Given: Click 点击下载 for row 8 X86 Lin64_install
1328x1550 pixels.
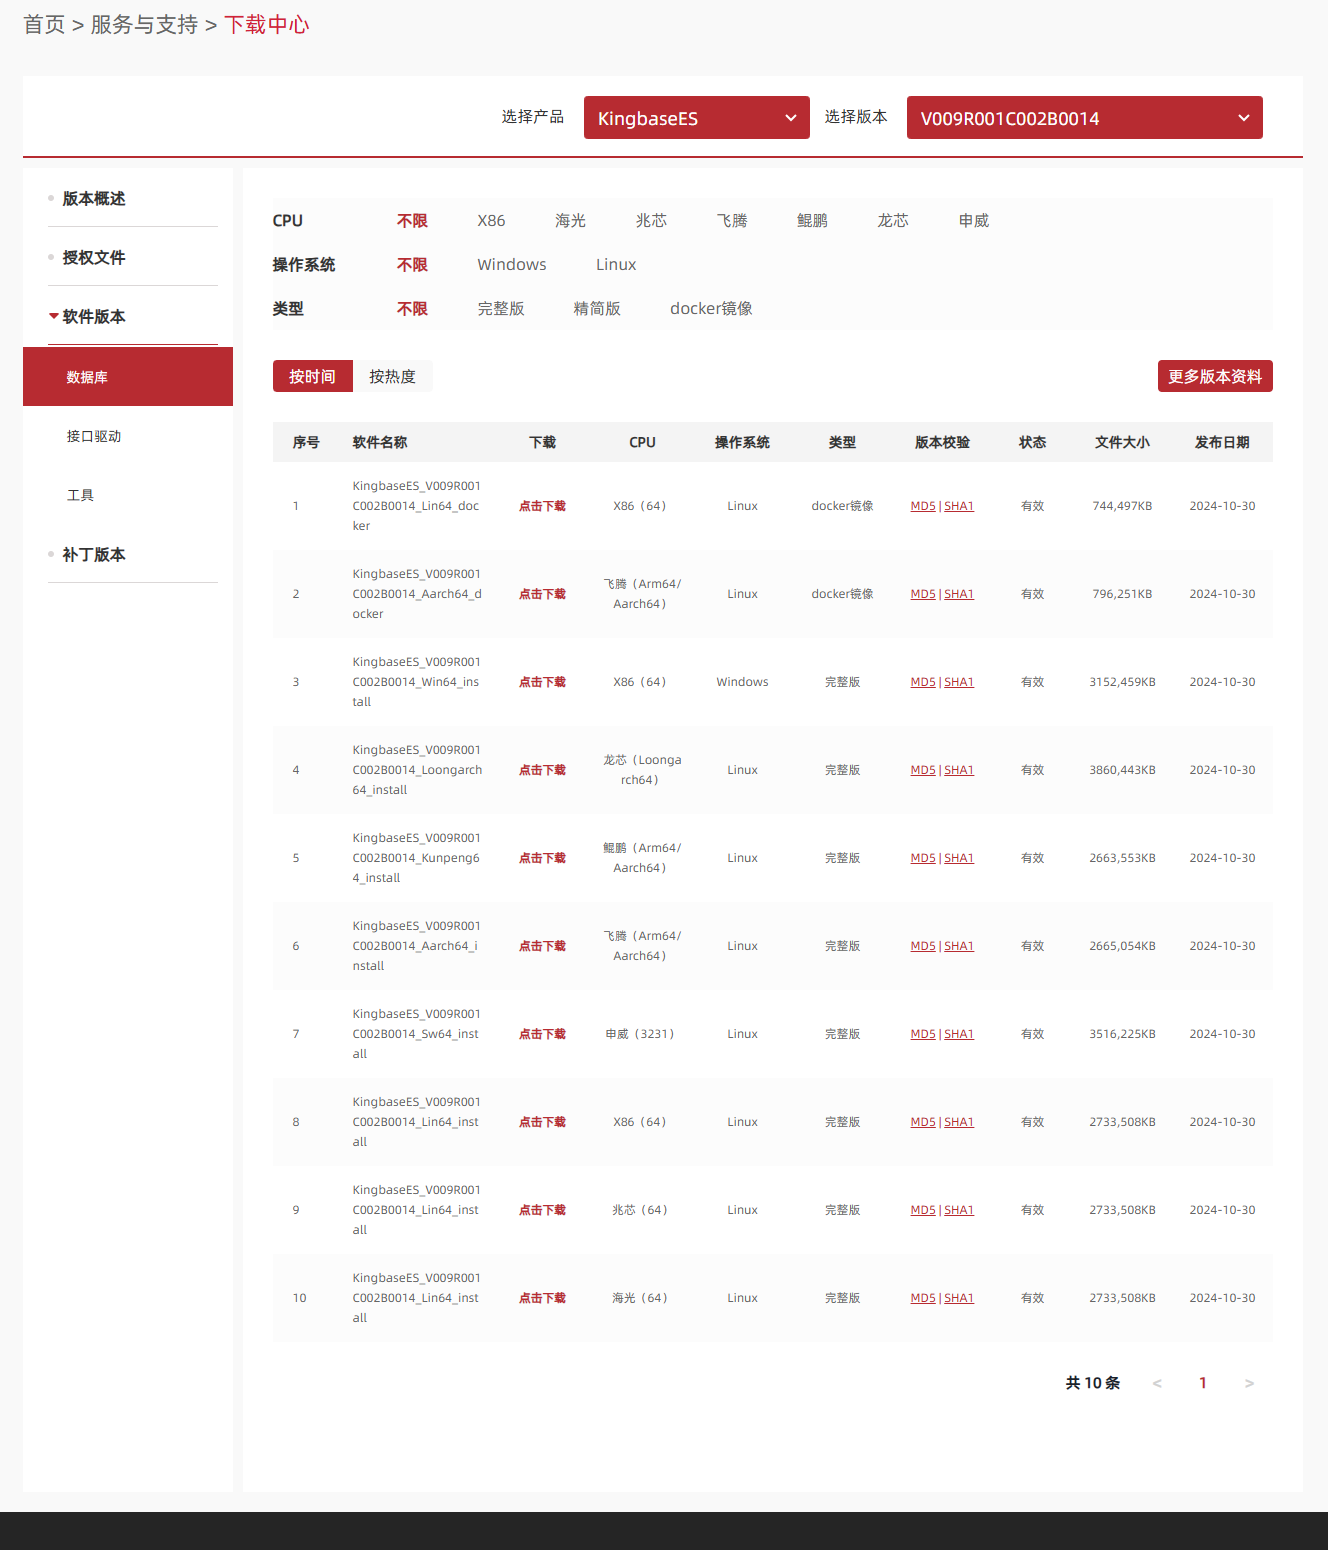Looking at the screenshot, I should click(542, 1122).
